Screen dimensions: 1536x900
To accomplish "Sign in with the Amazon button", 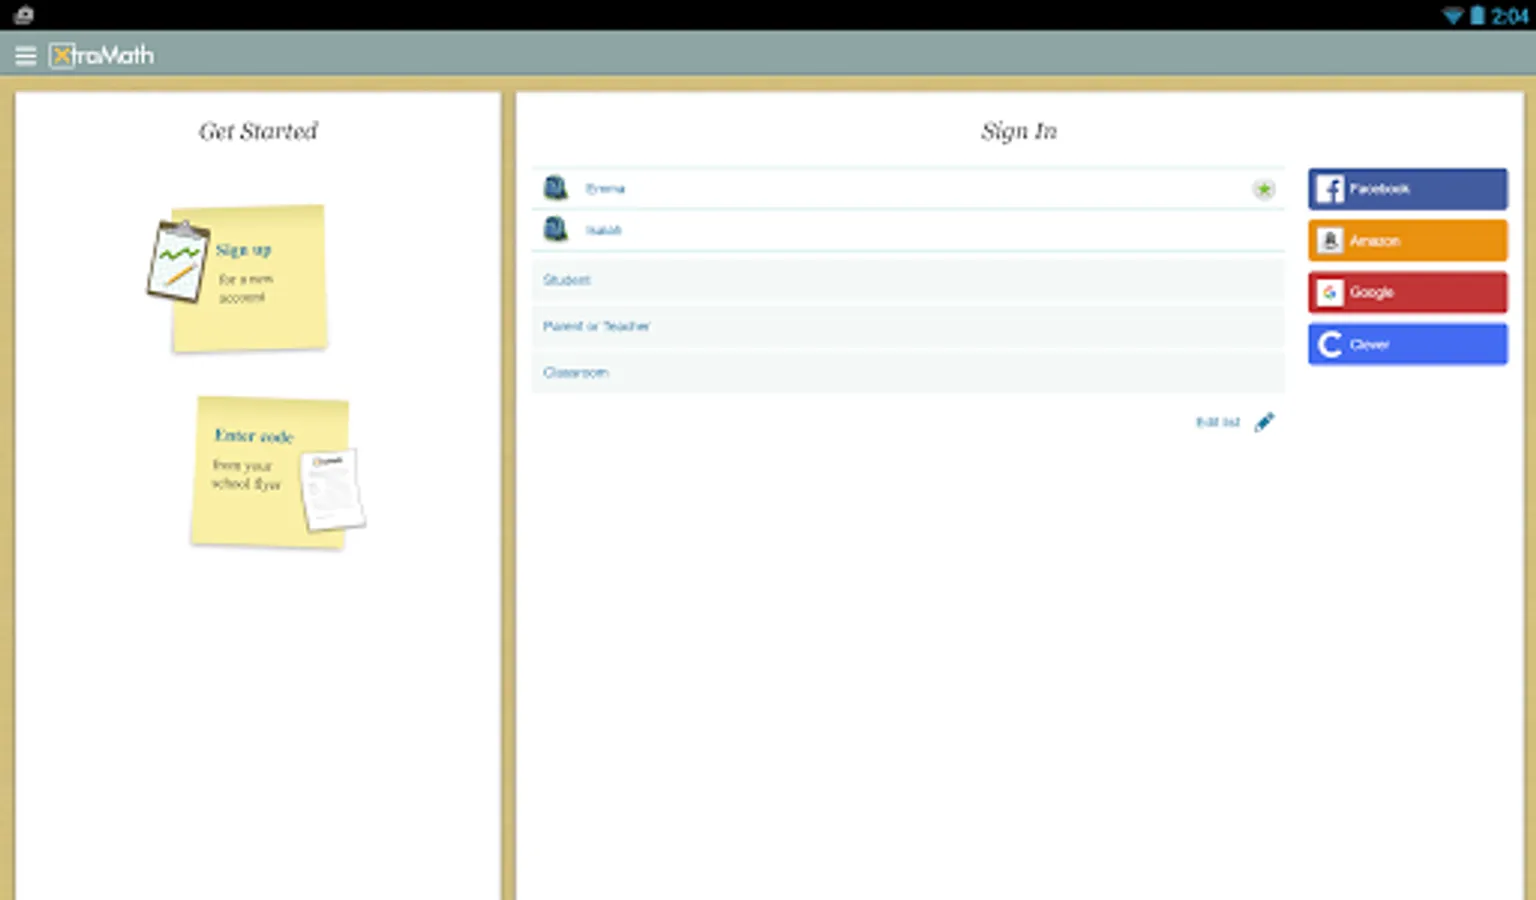I will 1408,241.
